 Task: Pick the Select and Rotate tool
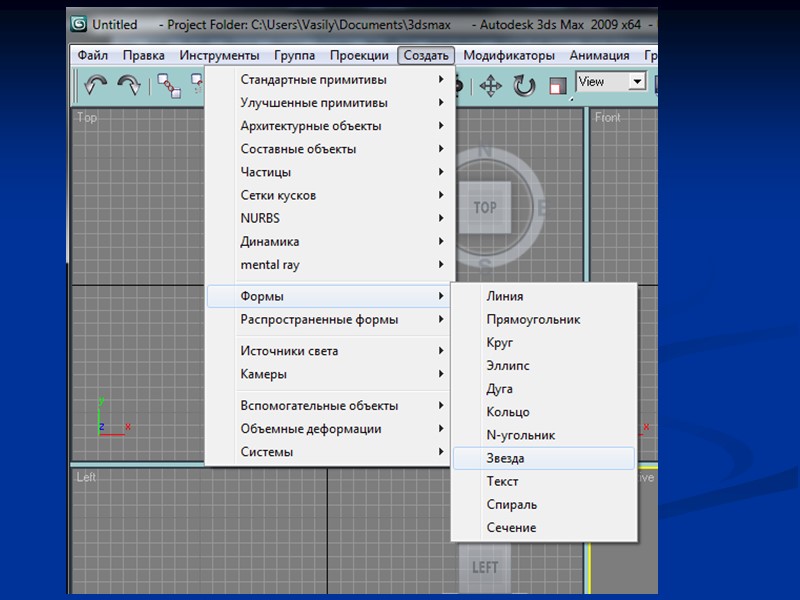pyautogui.click(x=524, y=86)
